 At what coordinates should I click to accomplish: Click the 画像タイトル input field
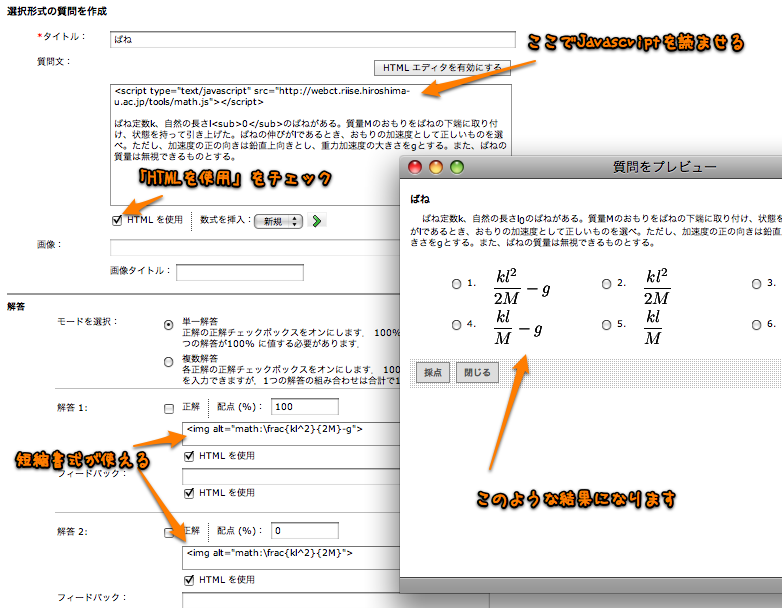pyautogui.click(x=240, y=272)
